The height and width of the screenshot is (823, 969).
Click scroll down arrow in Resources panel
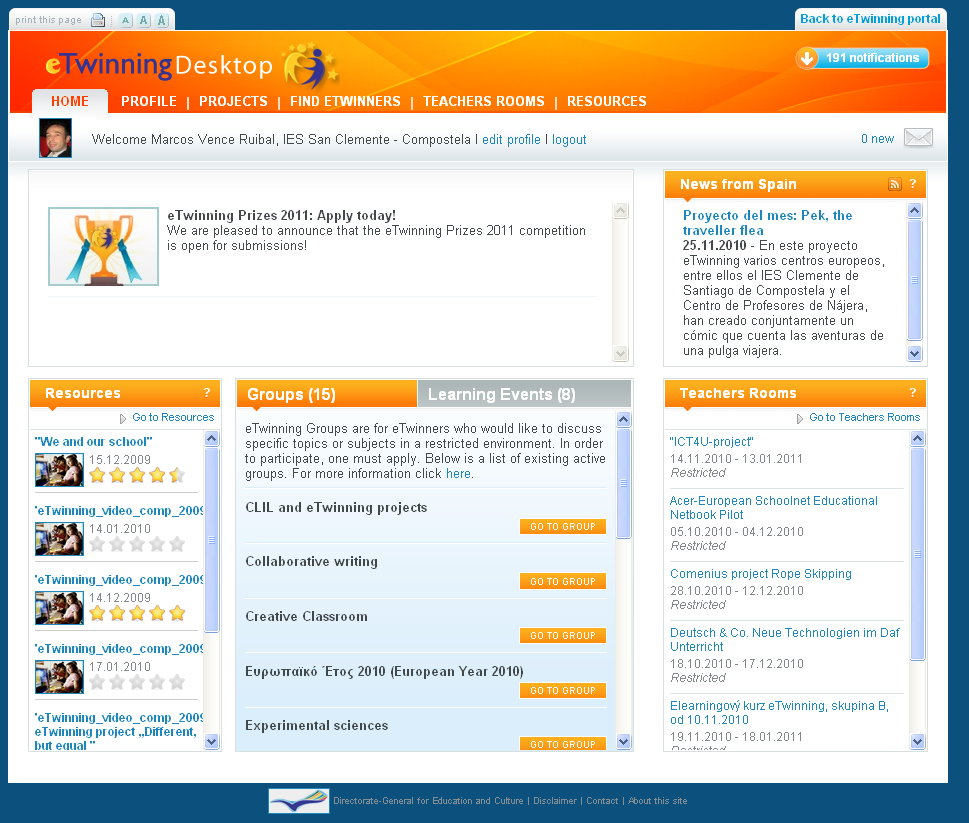coord(212,741)
